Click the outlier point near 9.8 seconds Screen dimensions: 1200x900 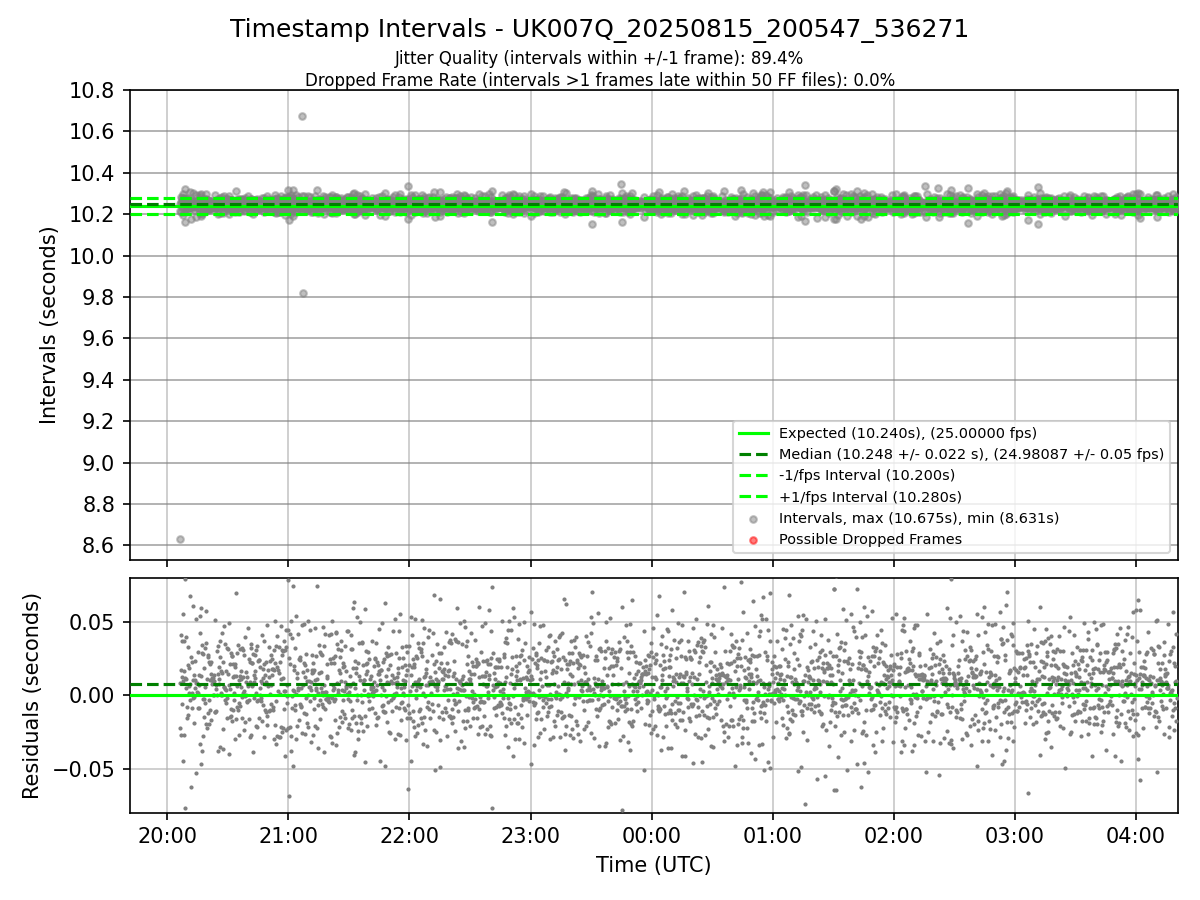click(303, 293)
